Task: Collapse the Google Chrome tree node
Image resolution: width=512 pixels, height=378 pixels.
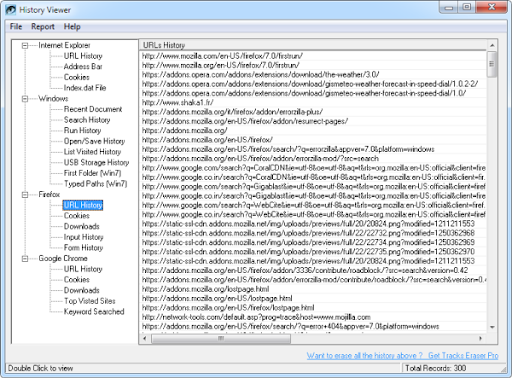Action: coord(25,259)
